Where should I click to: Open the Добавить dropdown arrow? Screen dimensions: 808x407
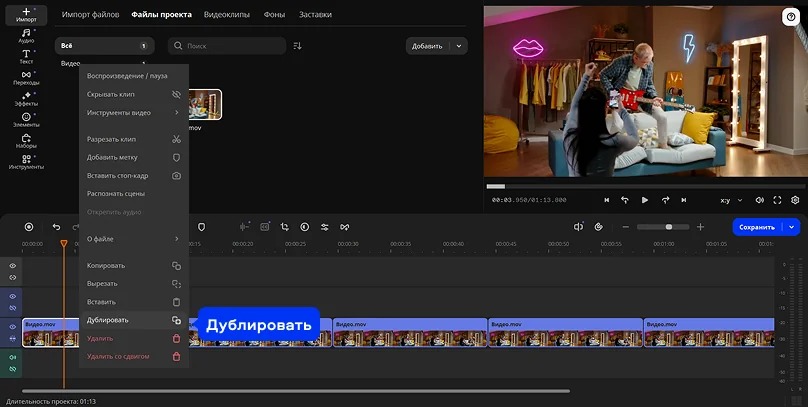459,46
